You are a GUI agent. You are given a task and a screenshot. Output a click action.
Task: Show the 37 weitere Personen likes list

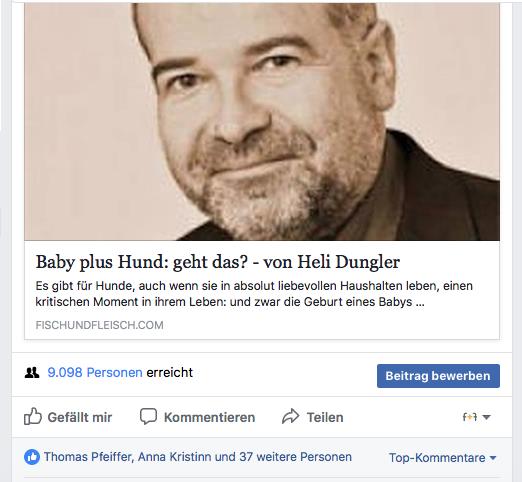[296, 457]
